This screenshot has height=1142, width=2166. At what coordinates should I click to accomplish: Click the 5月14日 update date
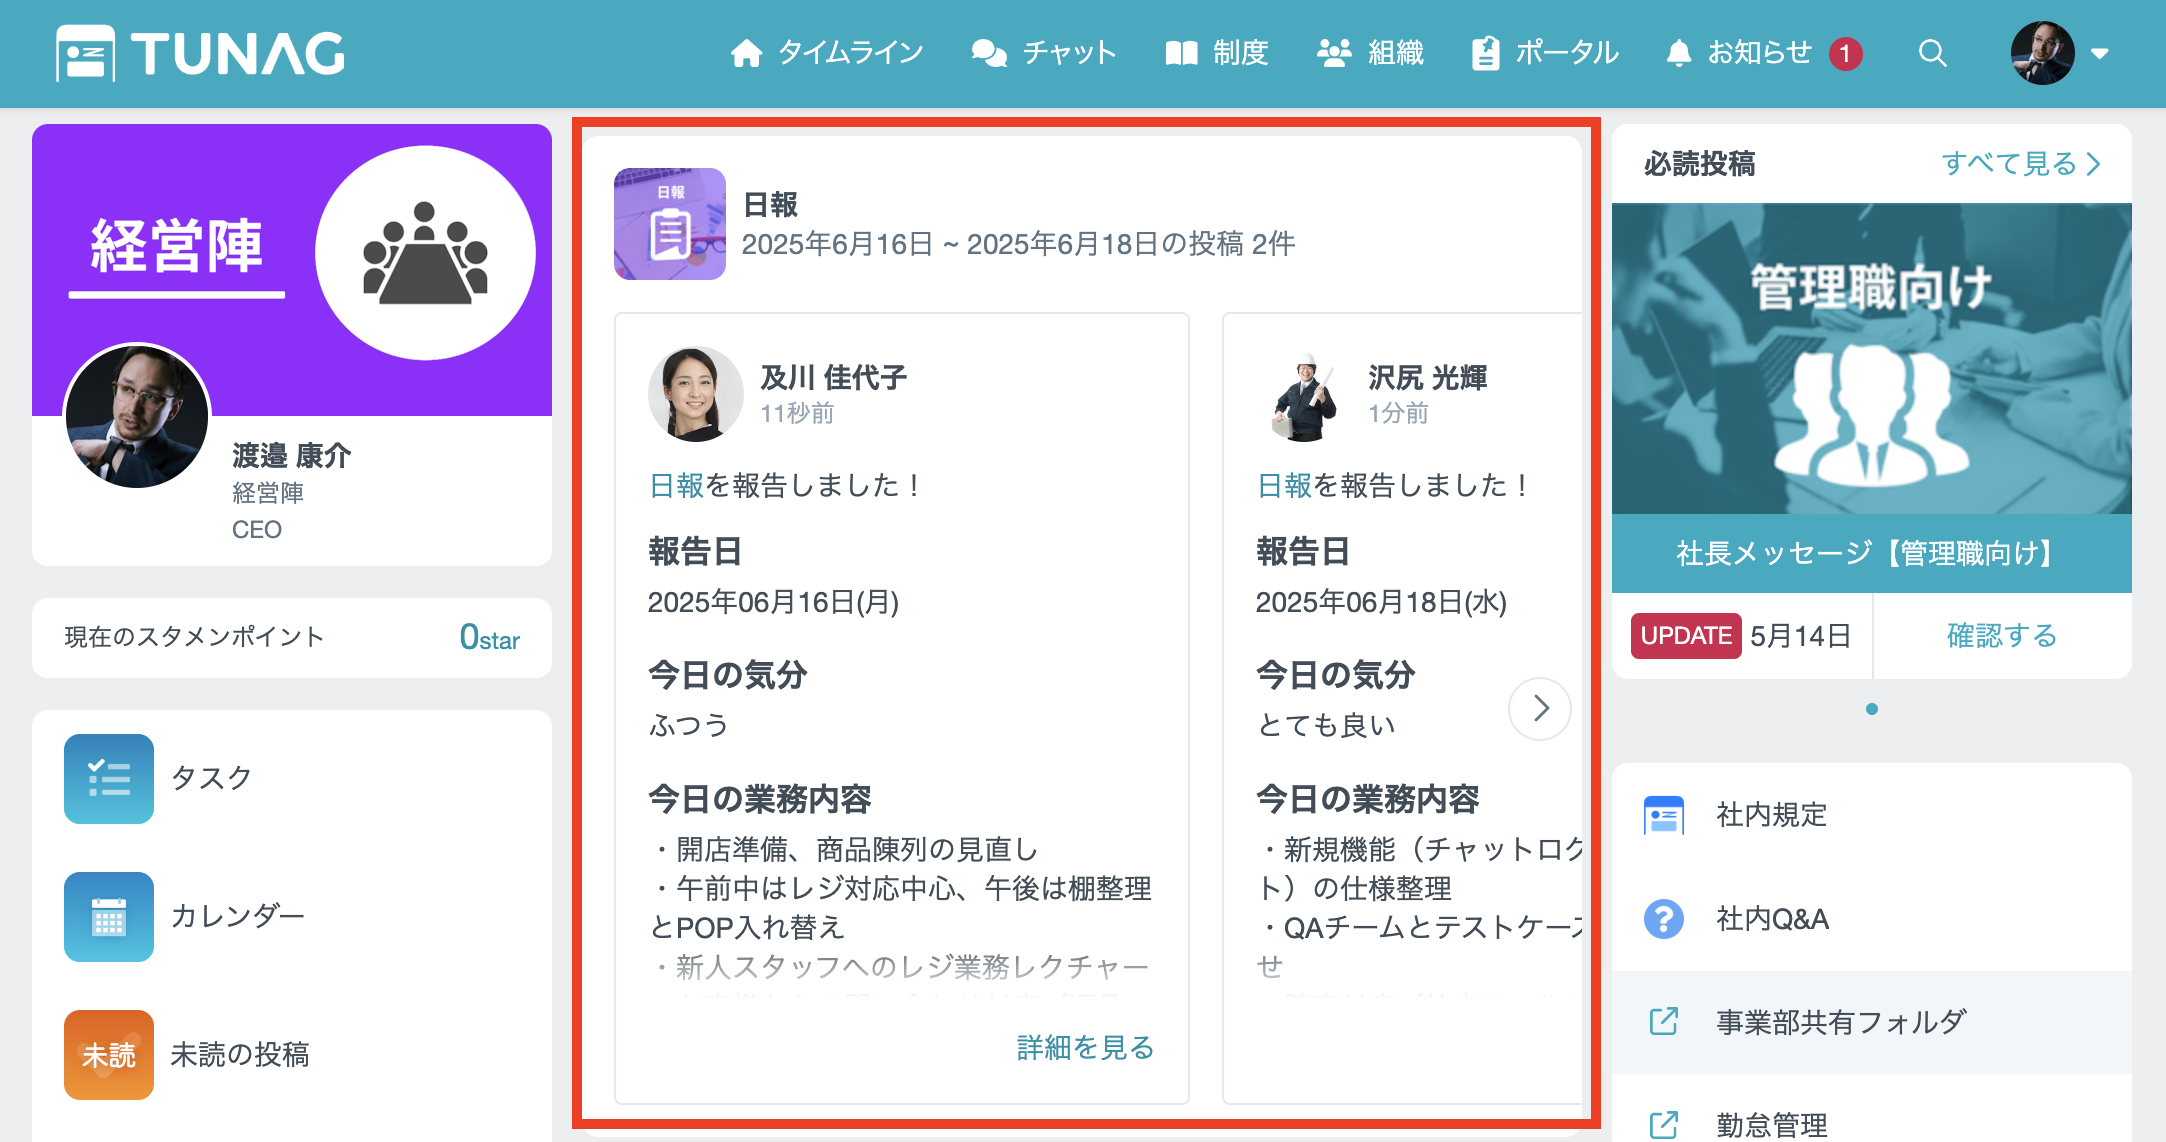pos(1800,636)
